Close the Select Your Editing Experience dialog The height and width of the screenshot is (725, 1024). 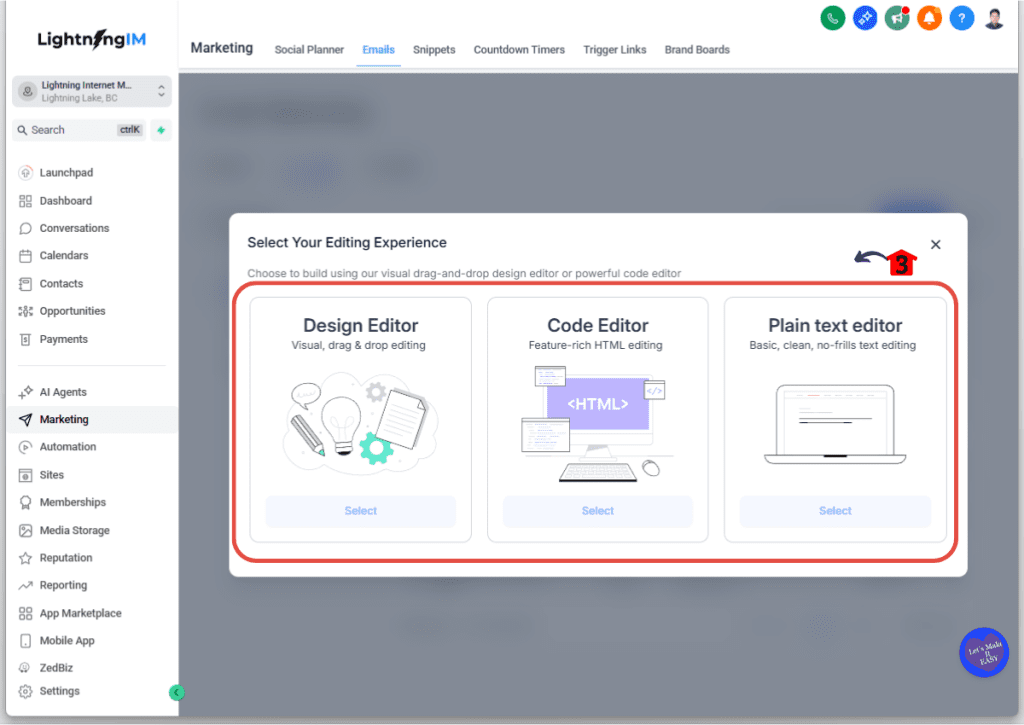pyautogui.click(x=935, y=244)
